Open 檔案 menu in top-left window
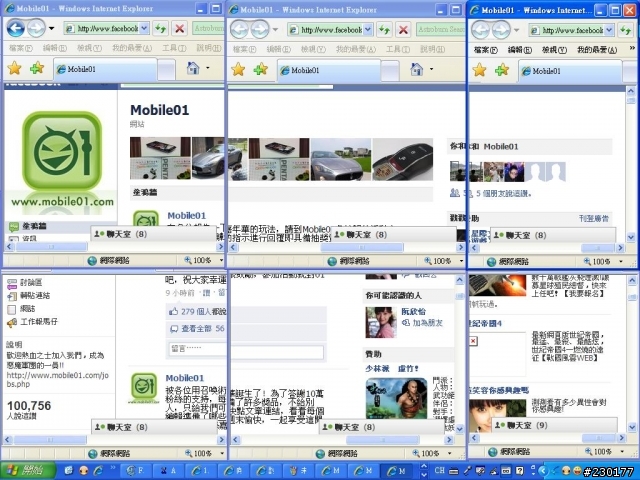 point(20,48)
